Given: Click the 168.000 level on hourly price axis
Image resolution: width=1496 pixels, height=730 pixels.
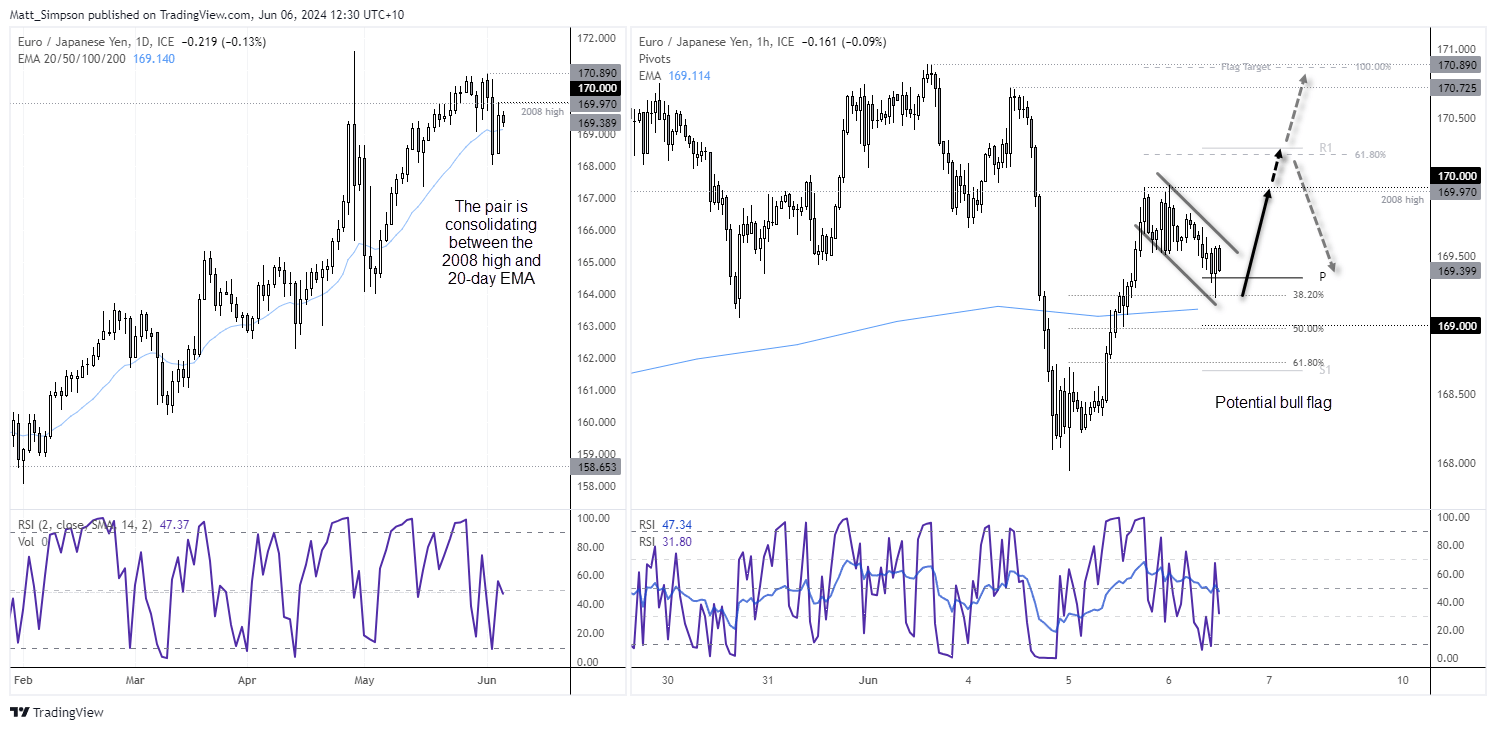Looking at the screenshot, I should [1457, 463].
